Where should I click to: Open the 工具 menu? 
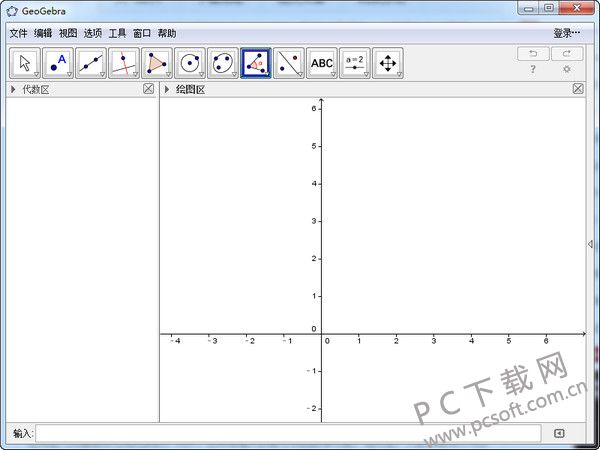coord(117,33)
